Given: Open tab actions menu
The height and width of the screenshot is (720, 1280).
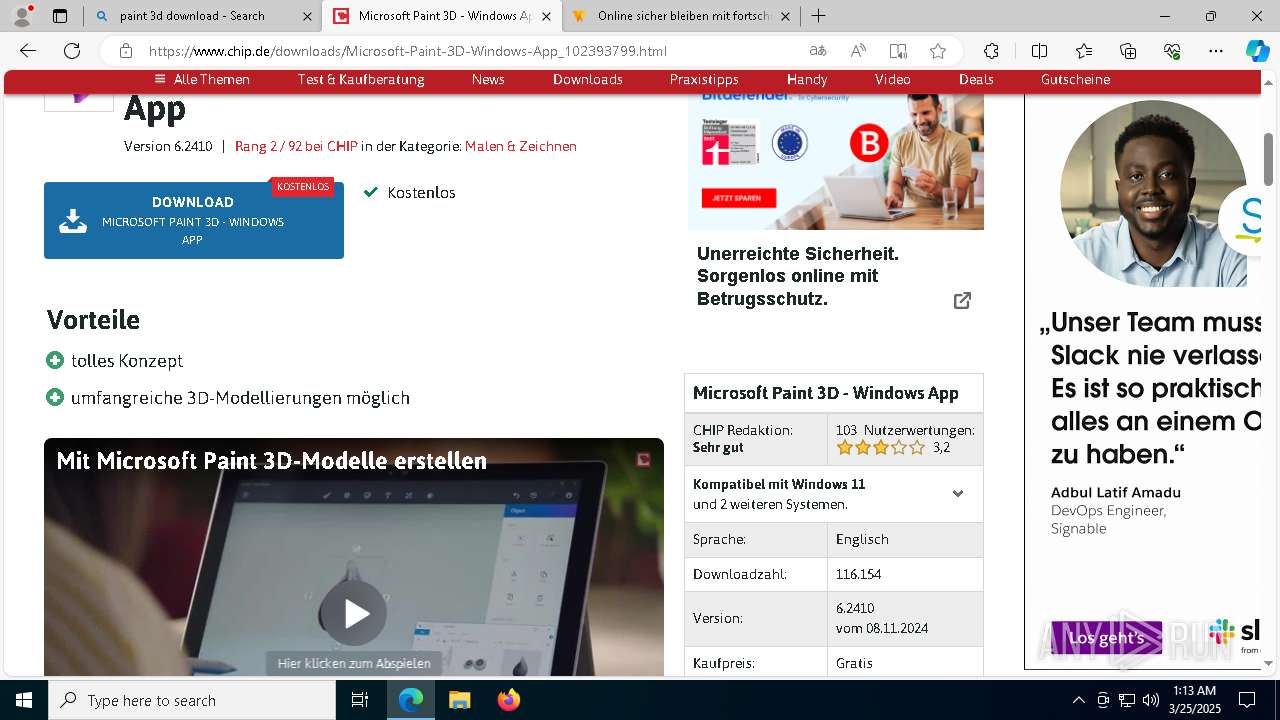Looking at the screenshot, I should (x=60, y=16).
